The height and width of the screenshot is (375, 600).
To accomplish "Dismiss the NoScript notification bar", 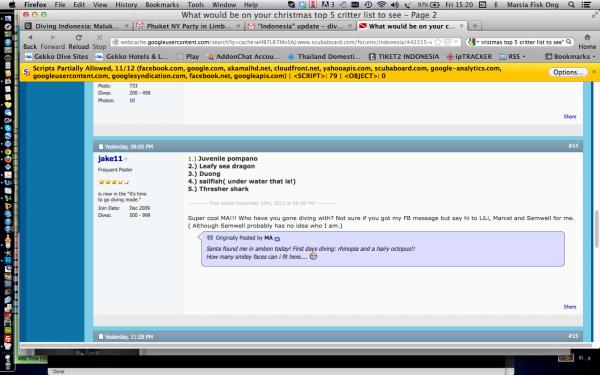I will click(594, 72).
